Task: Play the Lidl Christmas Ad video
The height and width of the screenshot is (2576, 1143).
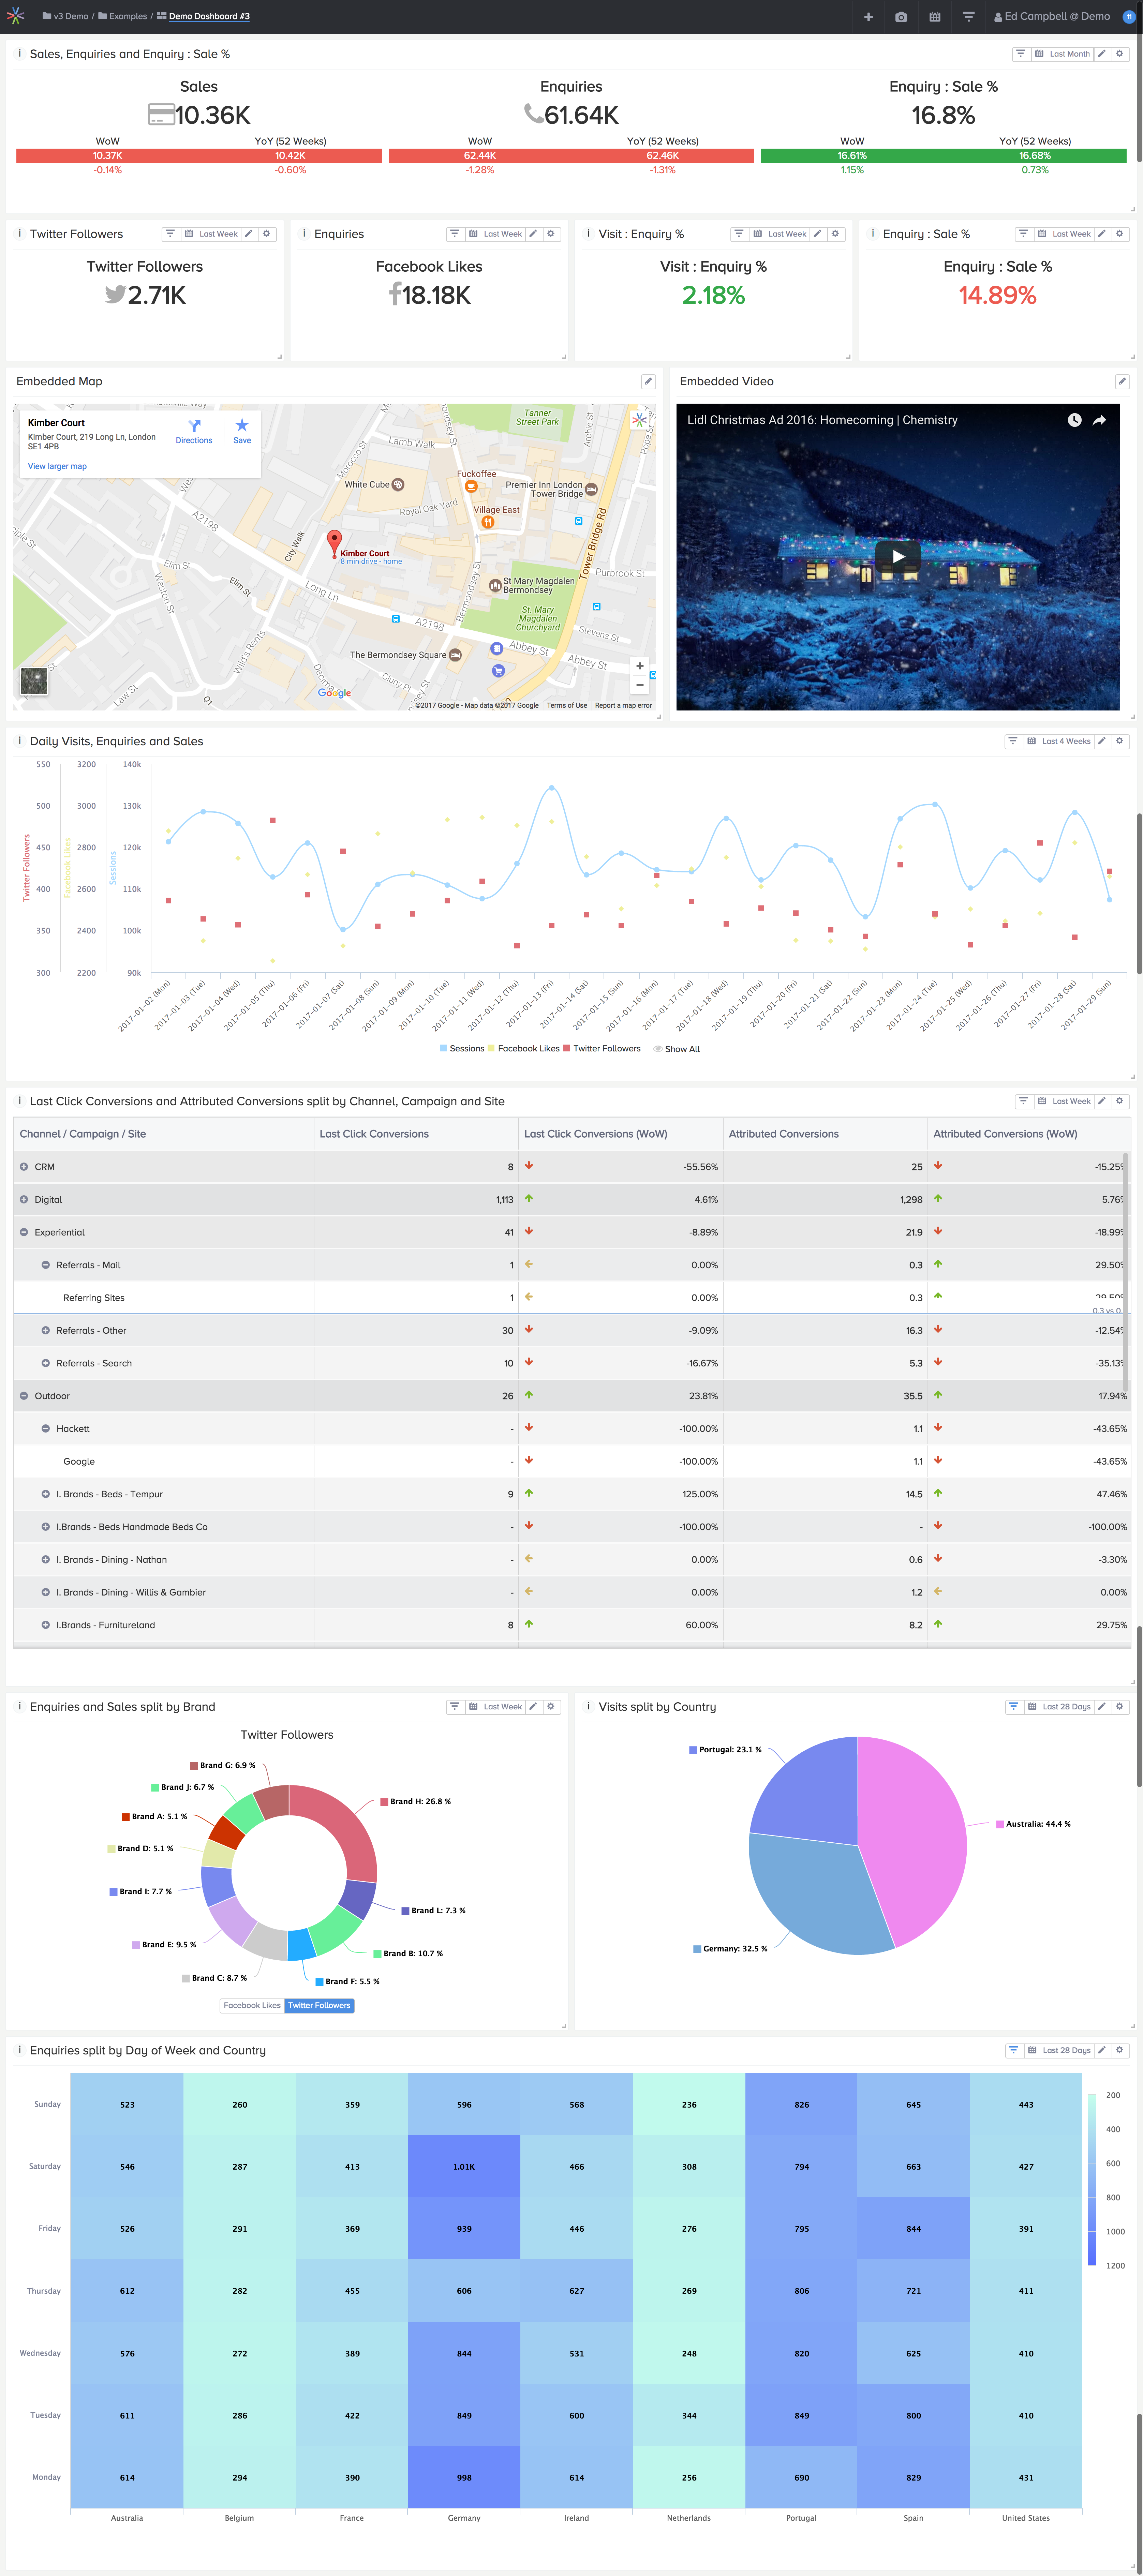Action: coord(898,557)
